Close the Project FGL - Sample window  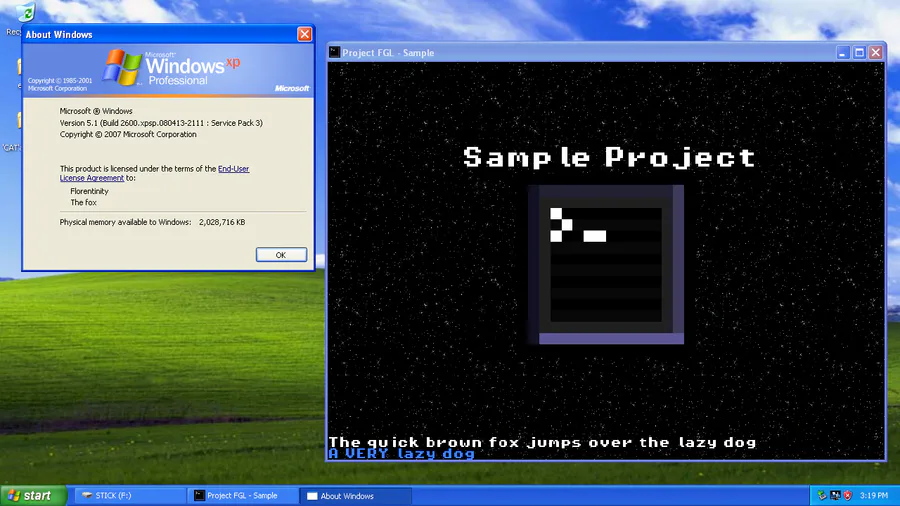click(876, 53)
